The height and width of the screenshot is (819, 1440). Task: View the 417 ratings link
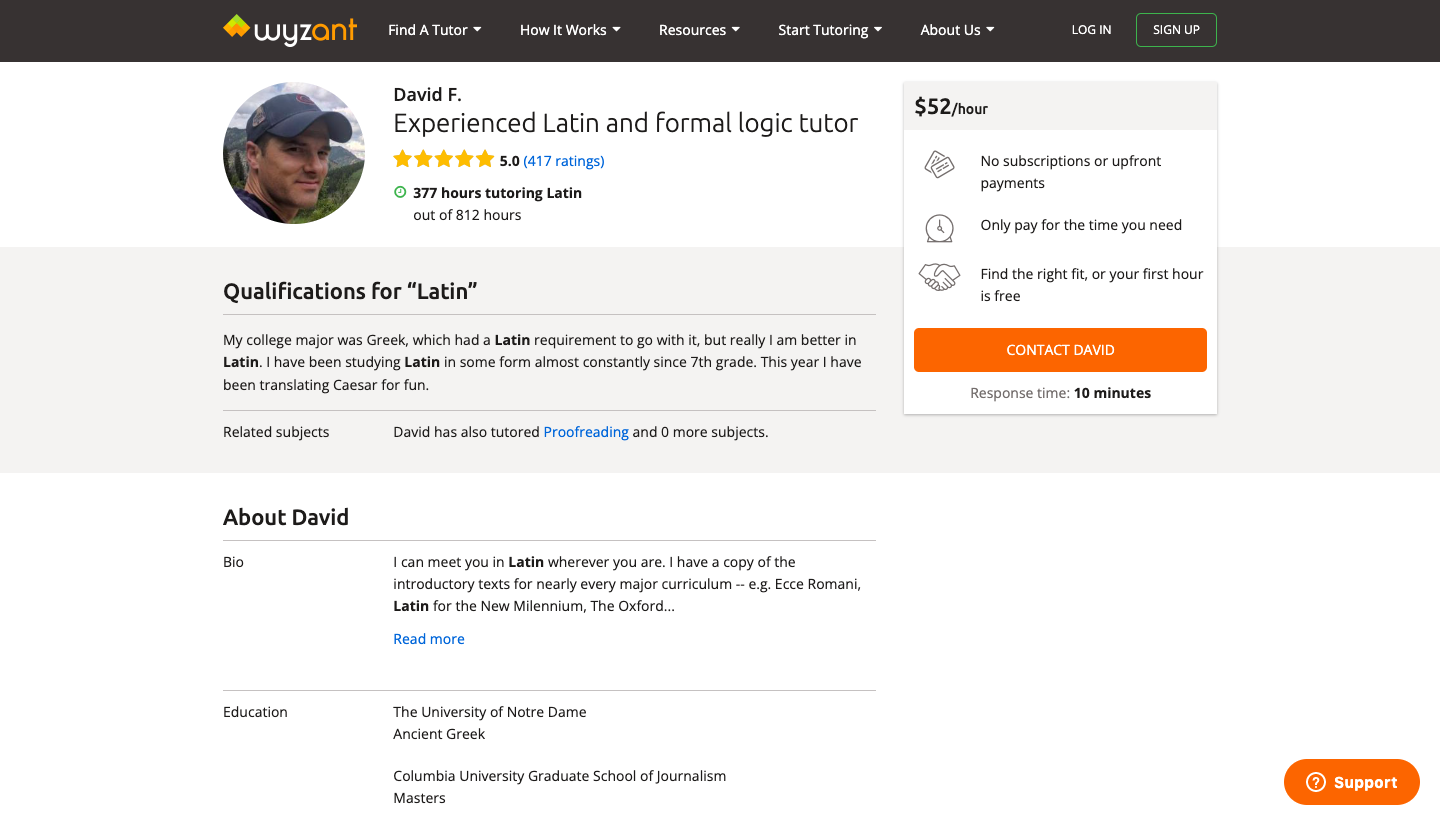tap(564, 161)
